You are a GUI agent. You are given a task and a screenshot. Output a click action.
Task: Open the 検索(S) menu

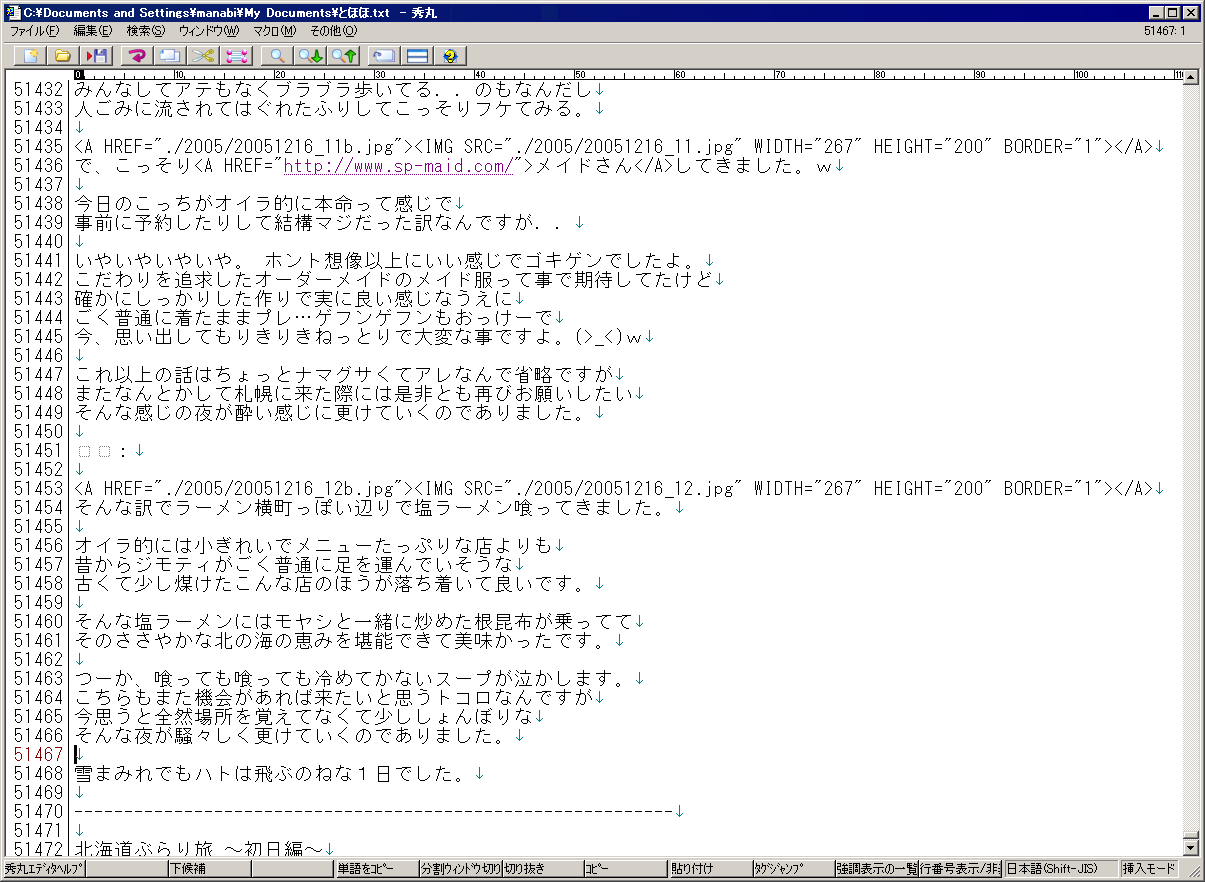[146, 31]
